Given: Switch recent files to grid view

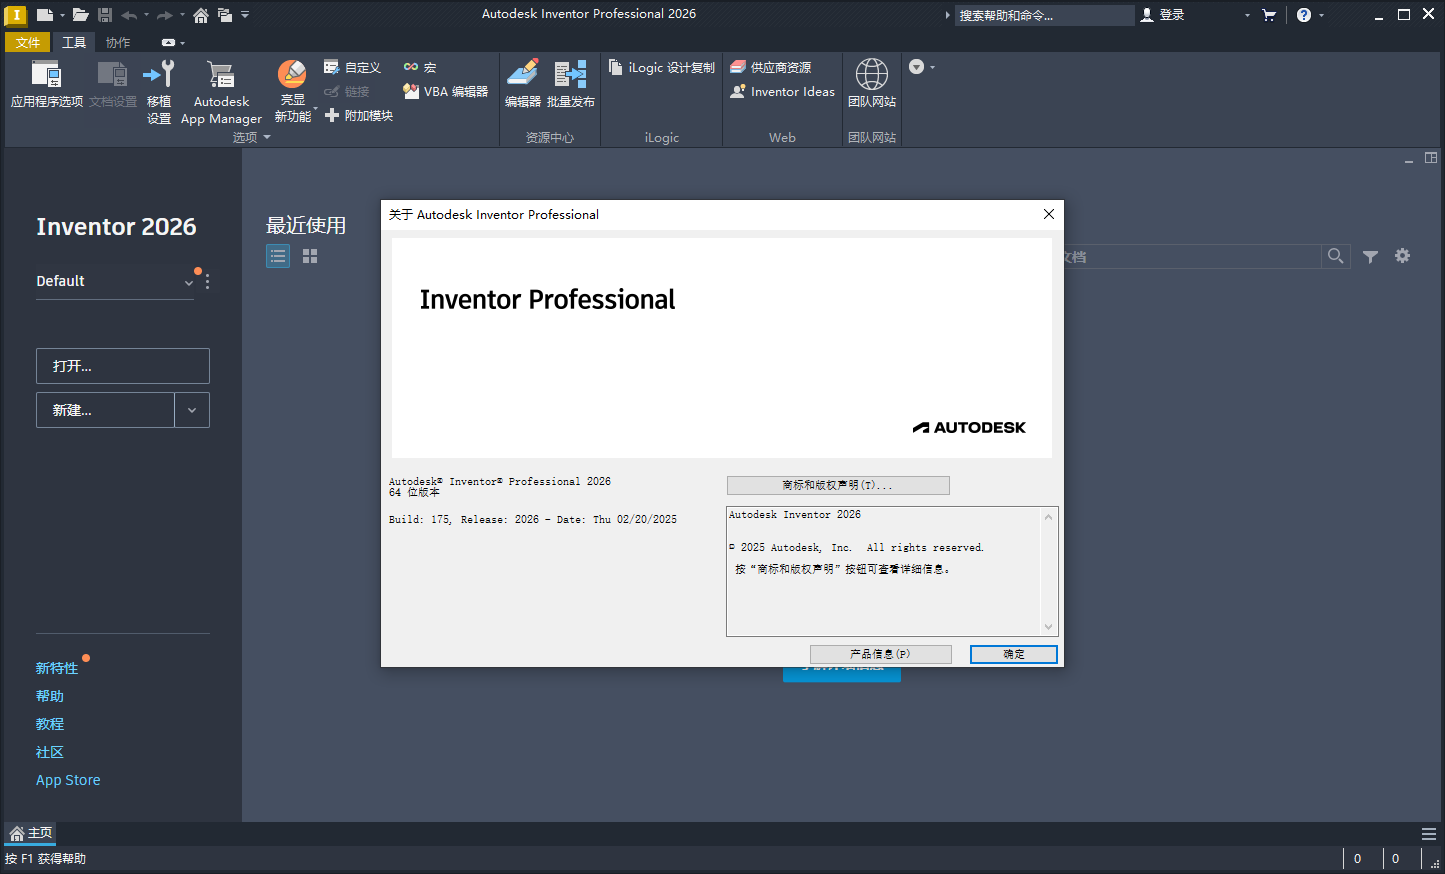Looking at the screenshot, I should click(309, 256).
